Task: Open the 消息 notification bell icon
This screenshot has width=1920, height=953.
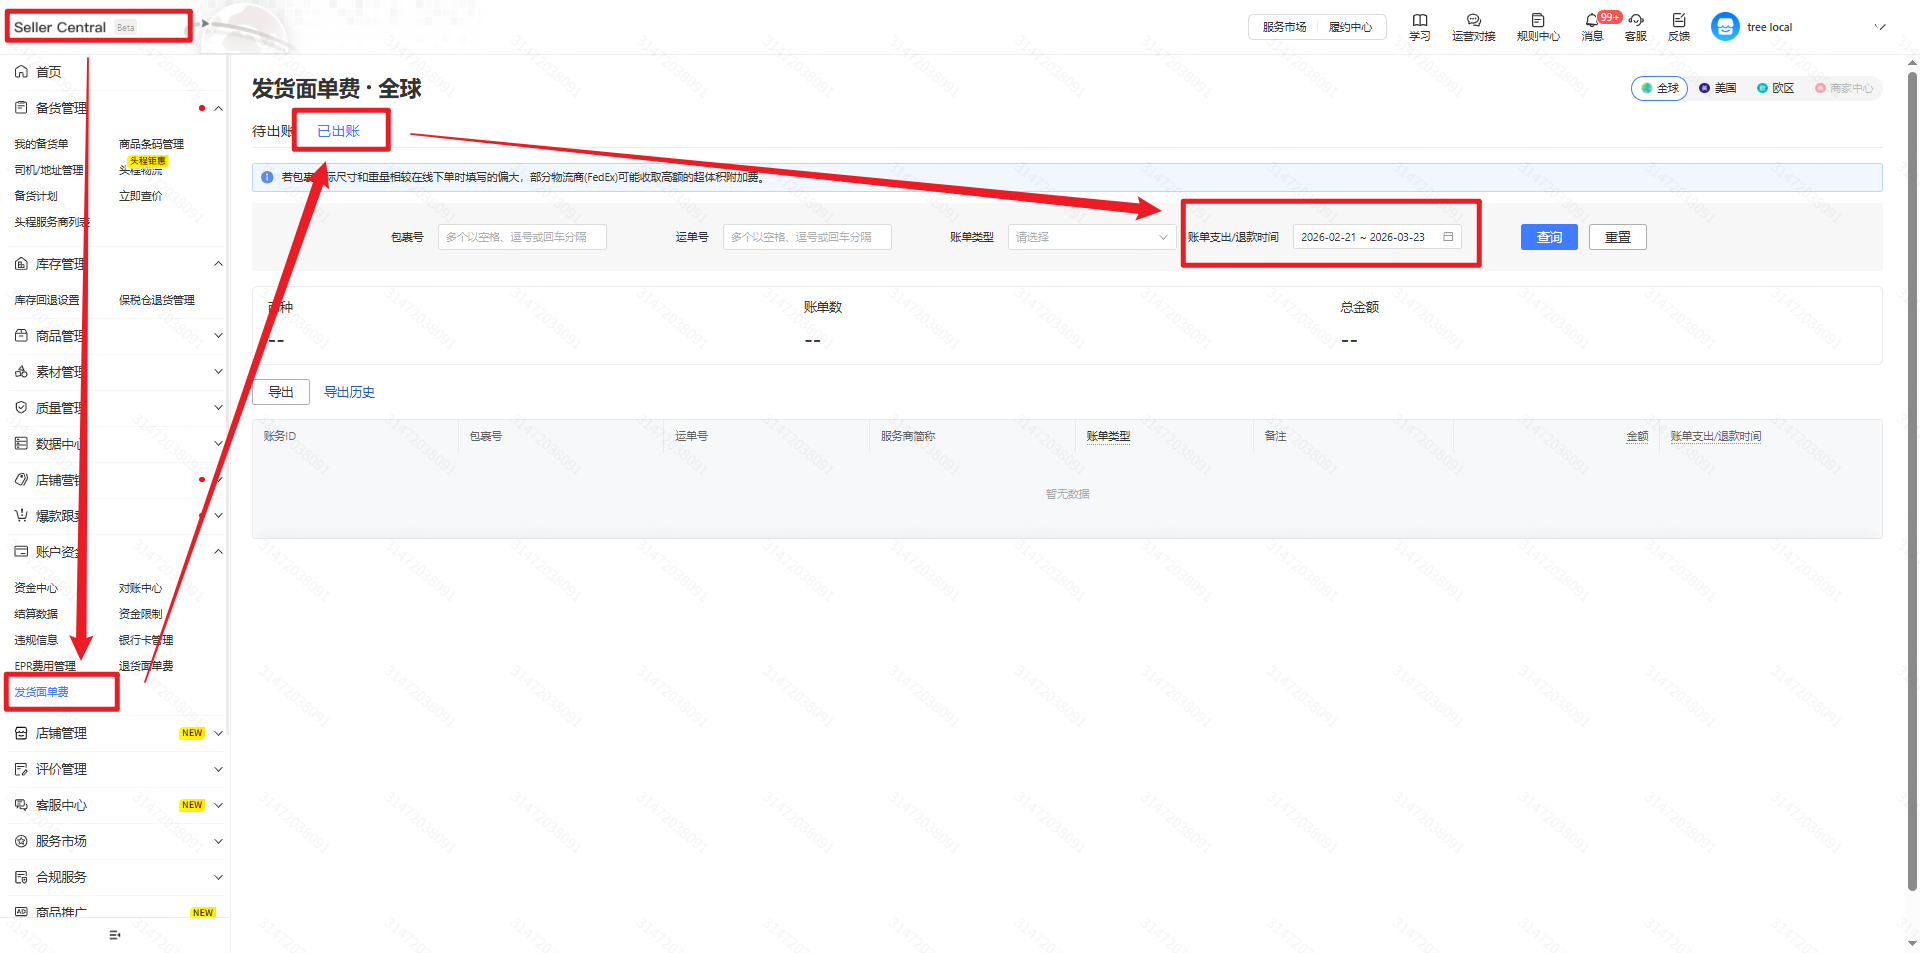Action: 1591,21
